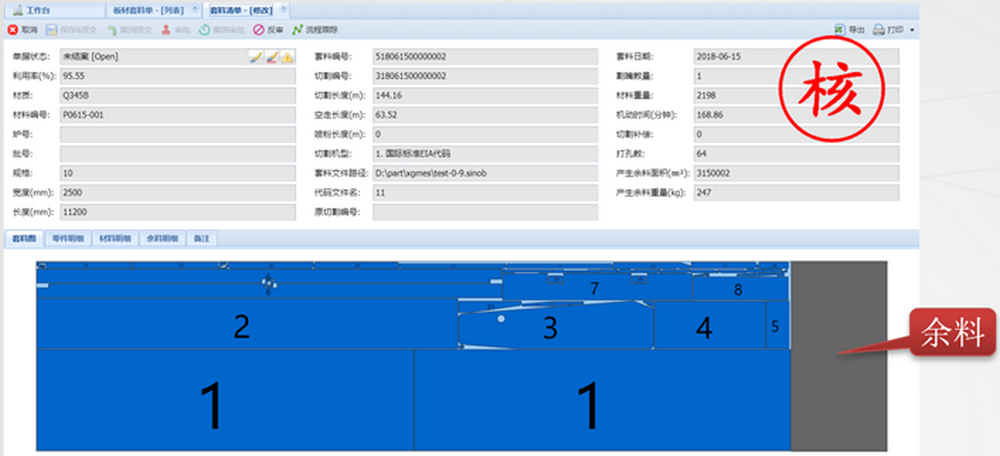Click the 反审 reverse-audit toolbar icon

[257, 30]
